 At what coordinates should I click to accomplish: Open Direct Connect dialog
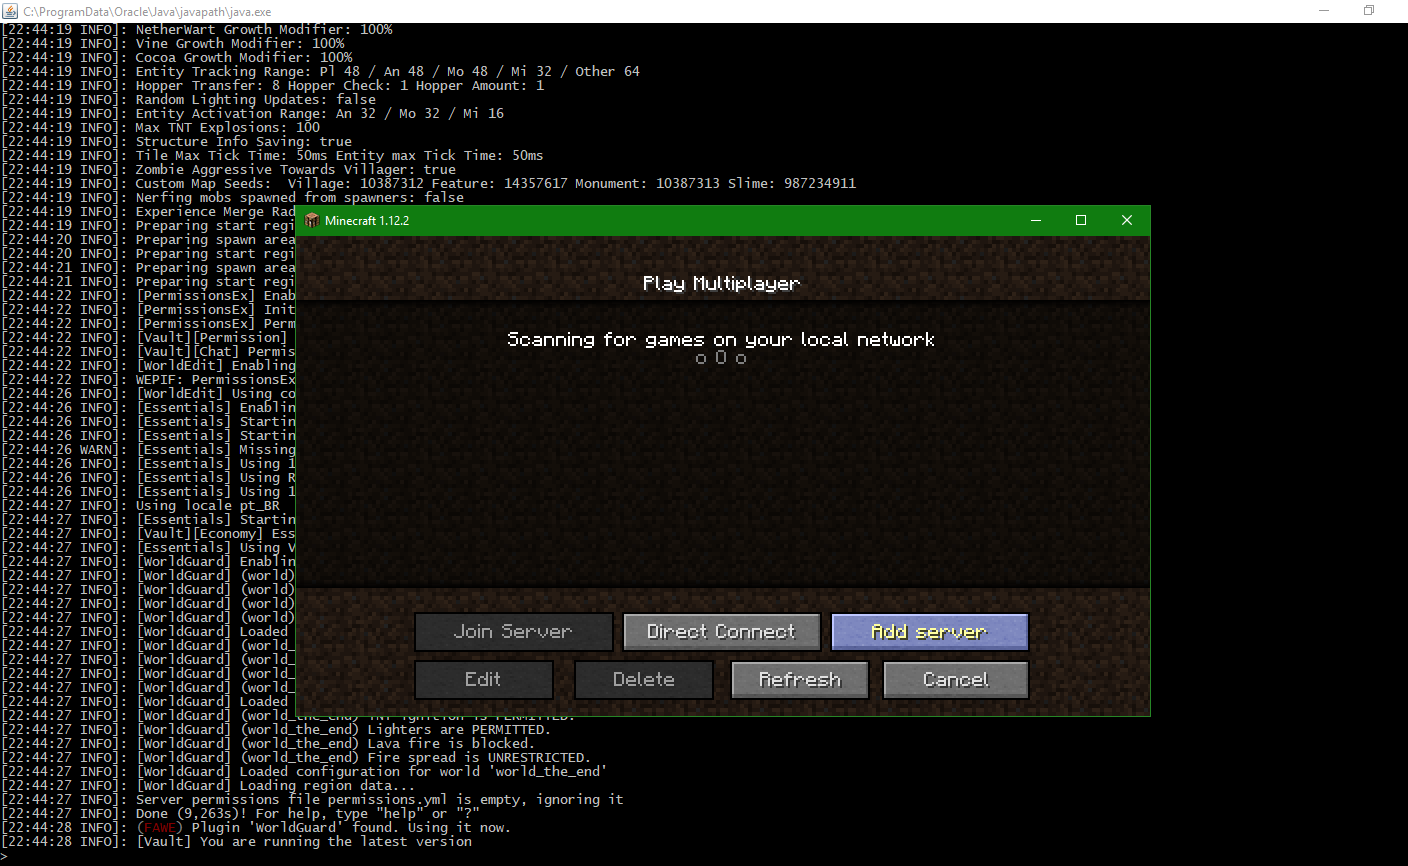pos(722,632)
